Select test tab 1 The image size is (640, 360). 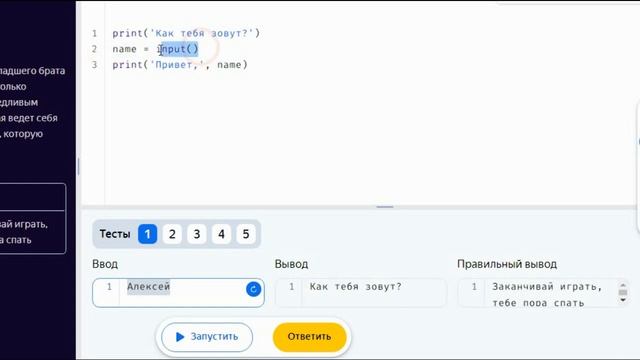click(147, 234)
